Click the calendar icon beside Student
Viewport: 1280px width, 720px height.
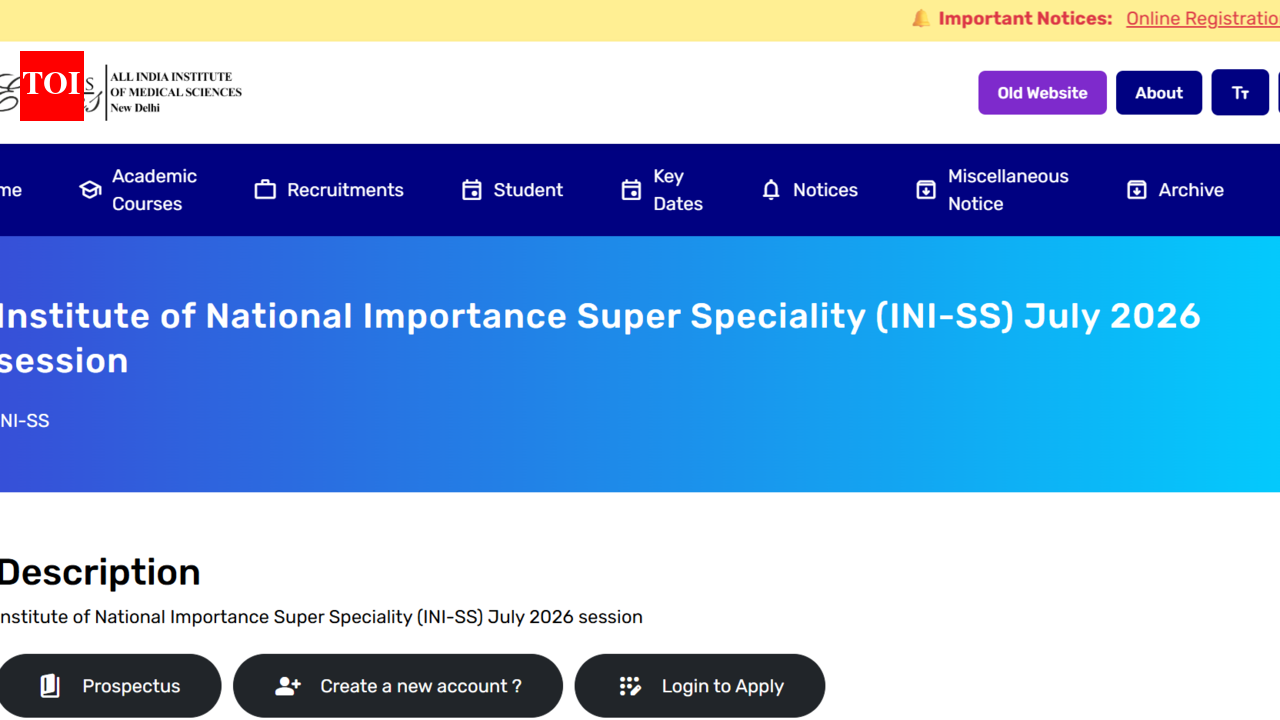(471, 189)
